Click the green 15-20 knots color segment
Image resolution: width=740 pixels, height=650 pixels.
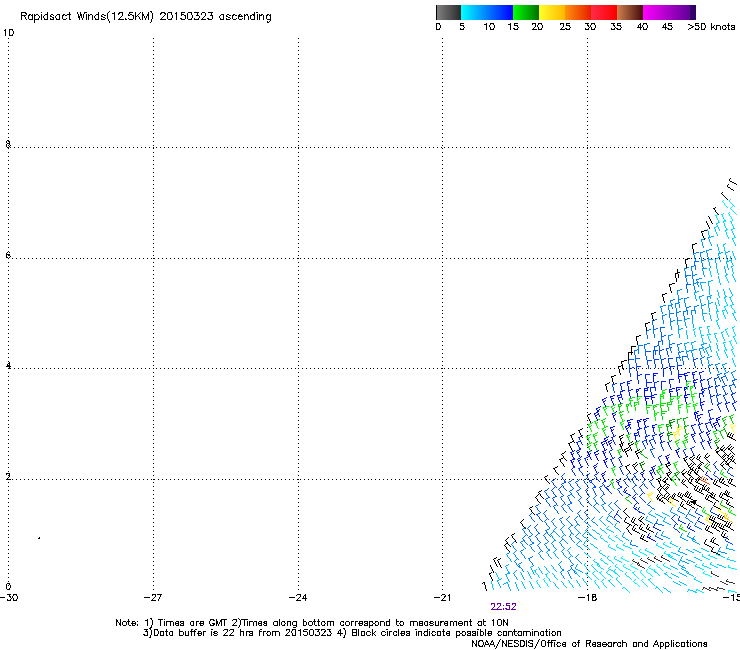[526, 12]
